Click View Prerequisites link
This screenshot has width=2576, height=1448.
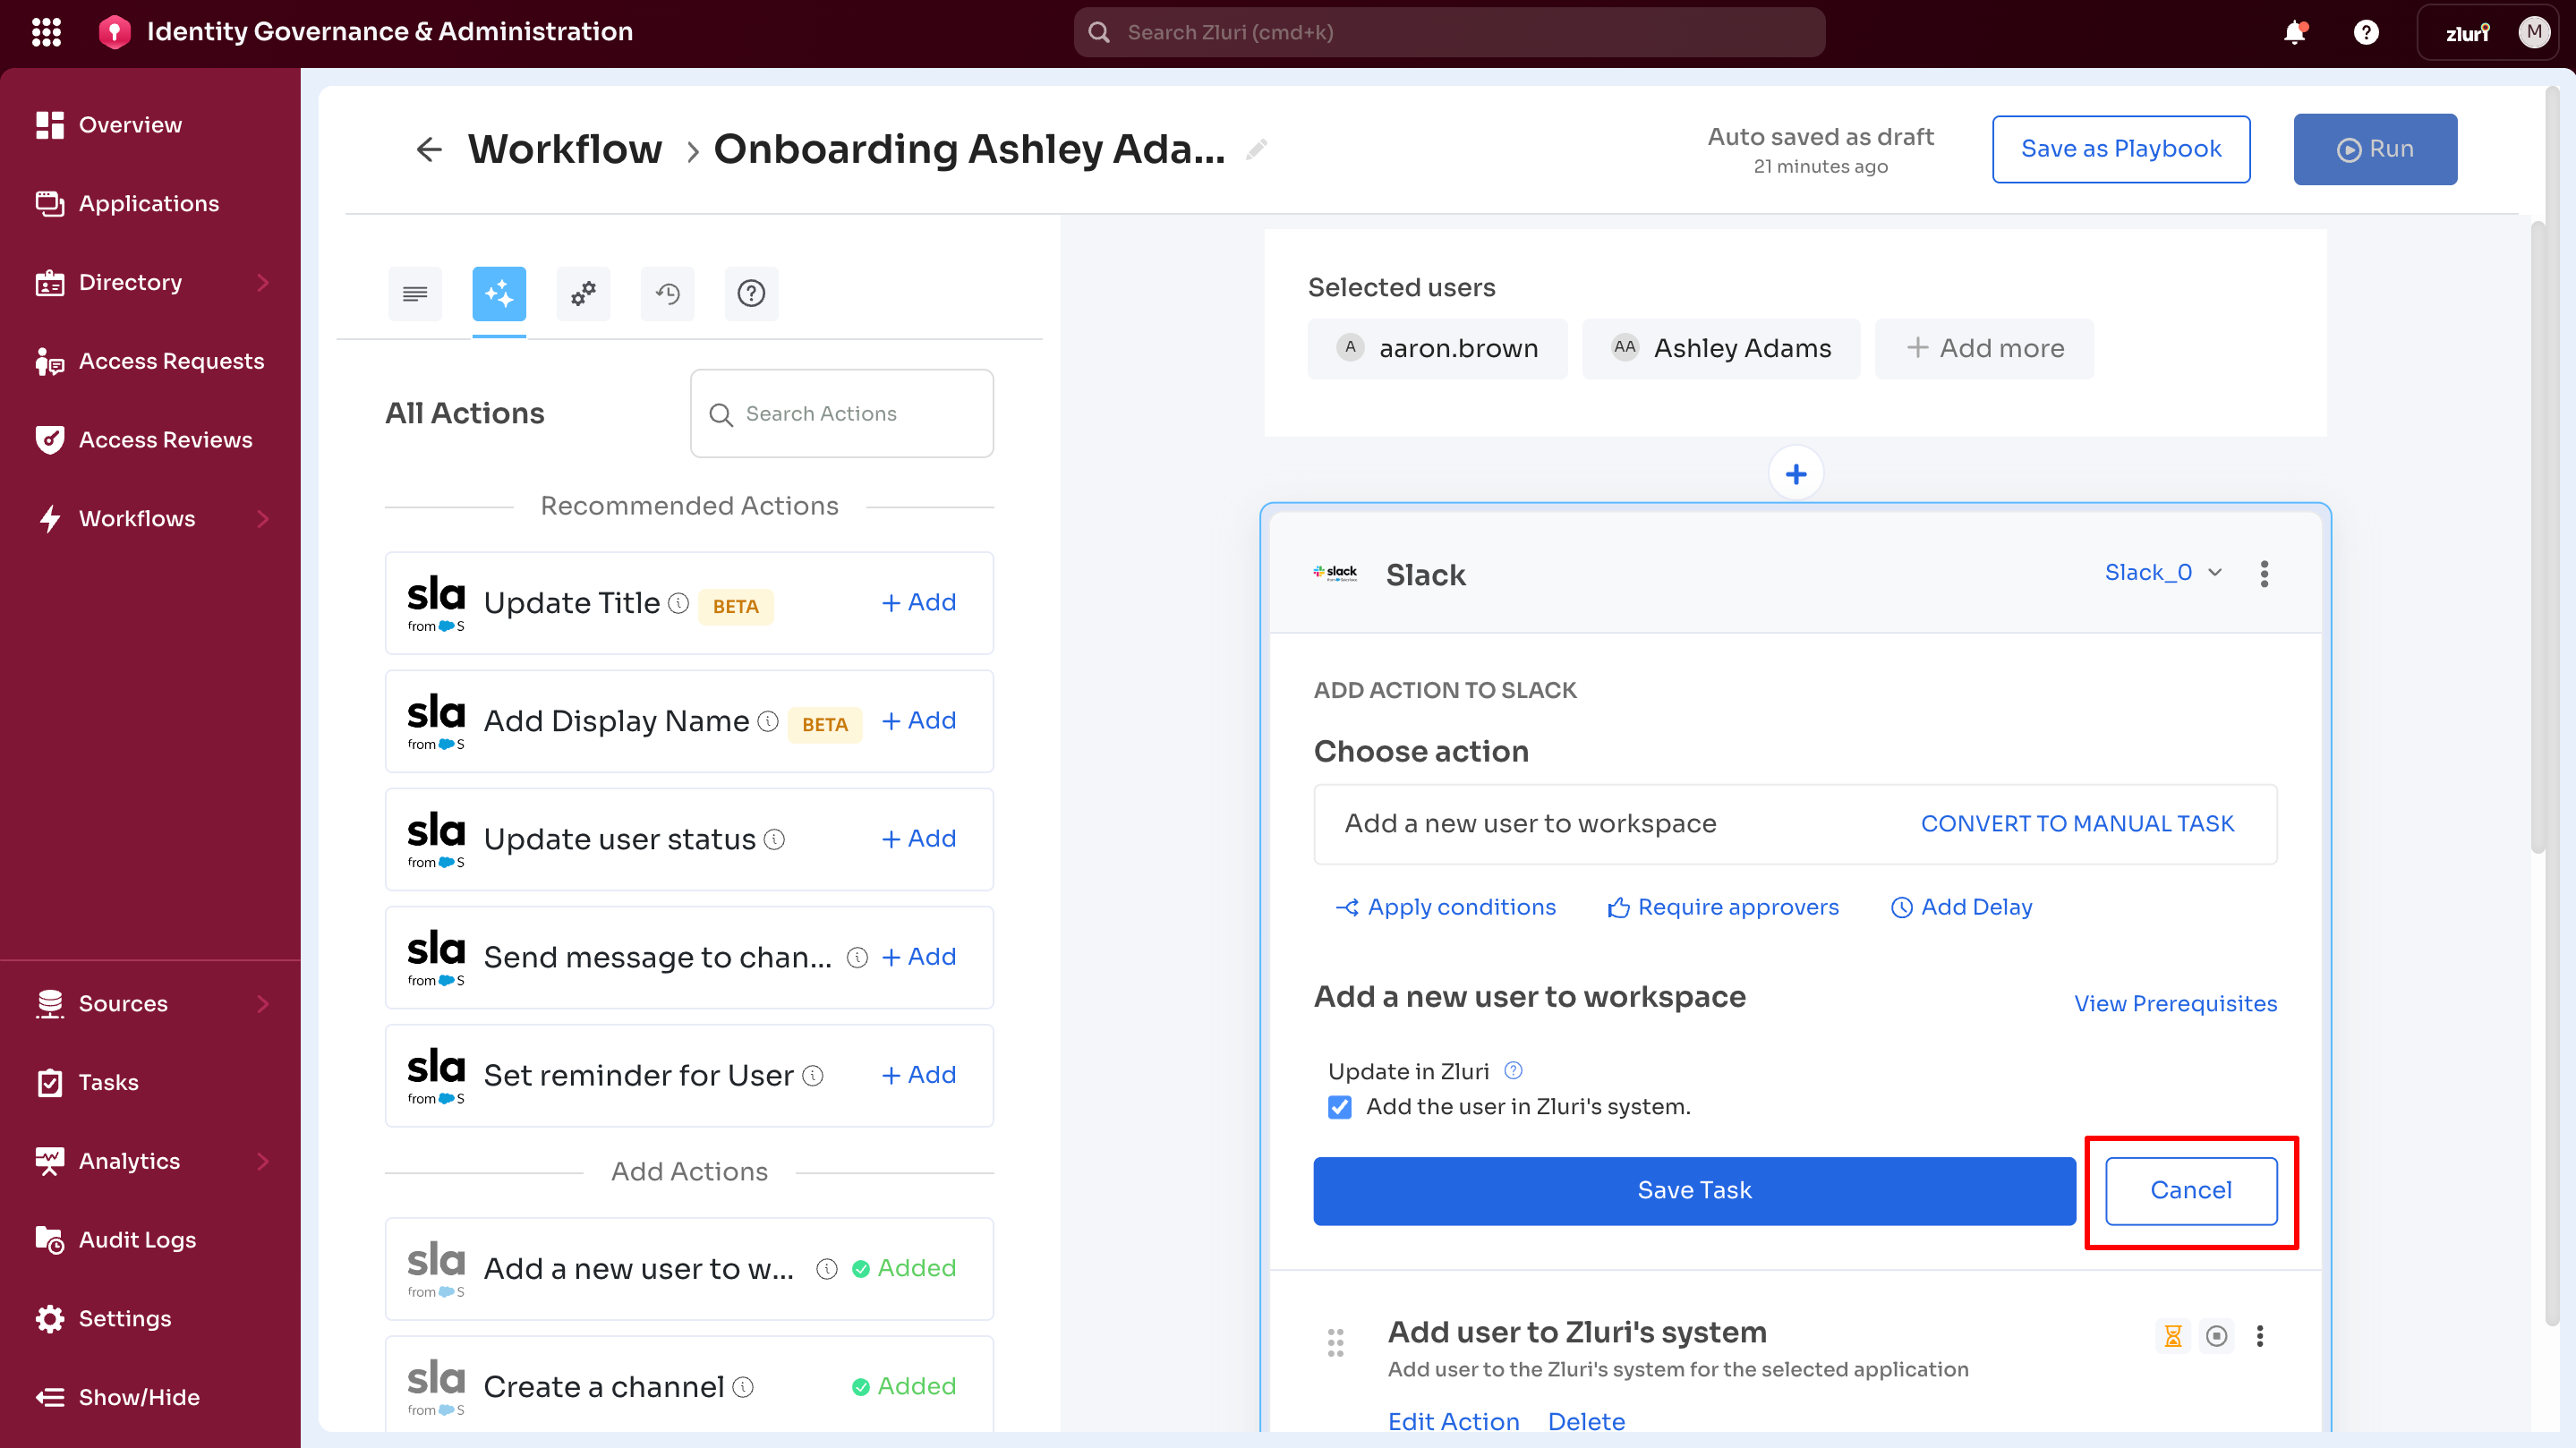point(2175,1003)
